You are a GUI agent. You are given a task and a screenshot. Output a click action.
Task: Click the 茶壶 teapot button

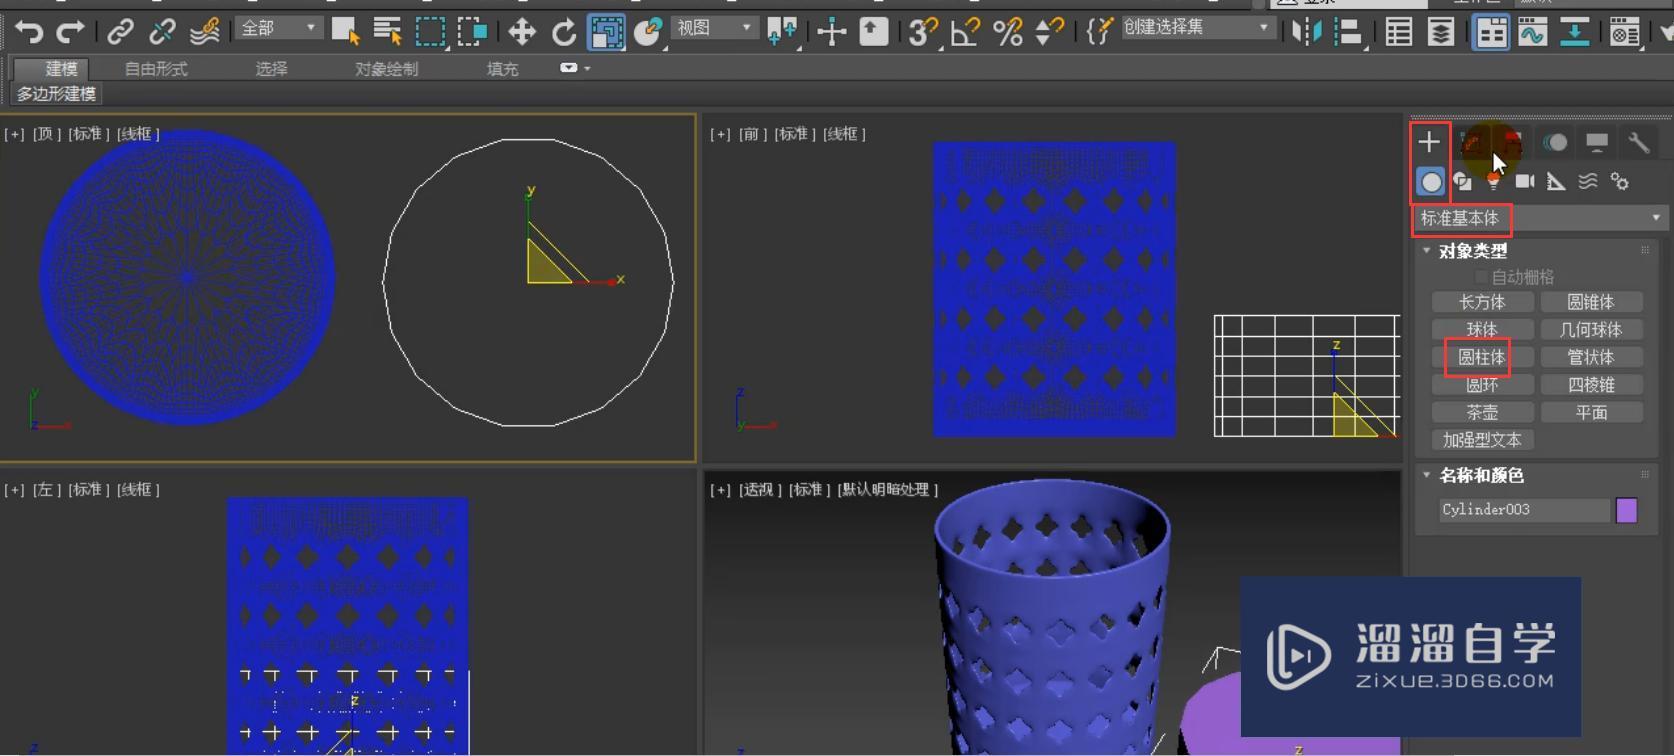pyautogui.click(x=1482, y=412)
